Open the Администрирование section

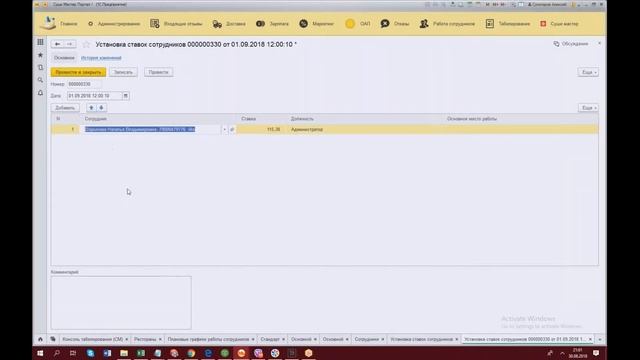pyautogui.click(x=114, y=24)
